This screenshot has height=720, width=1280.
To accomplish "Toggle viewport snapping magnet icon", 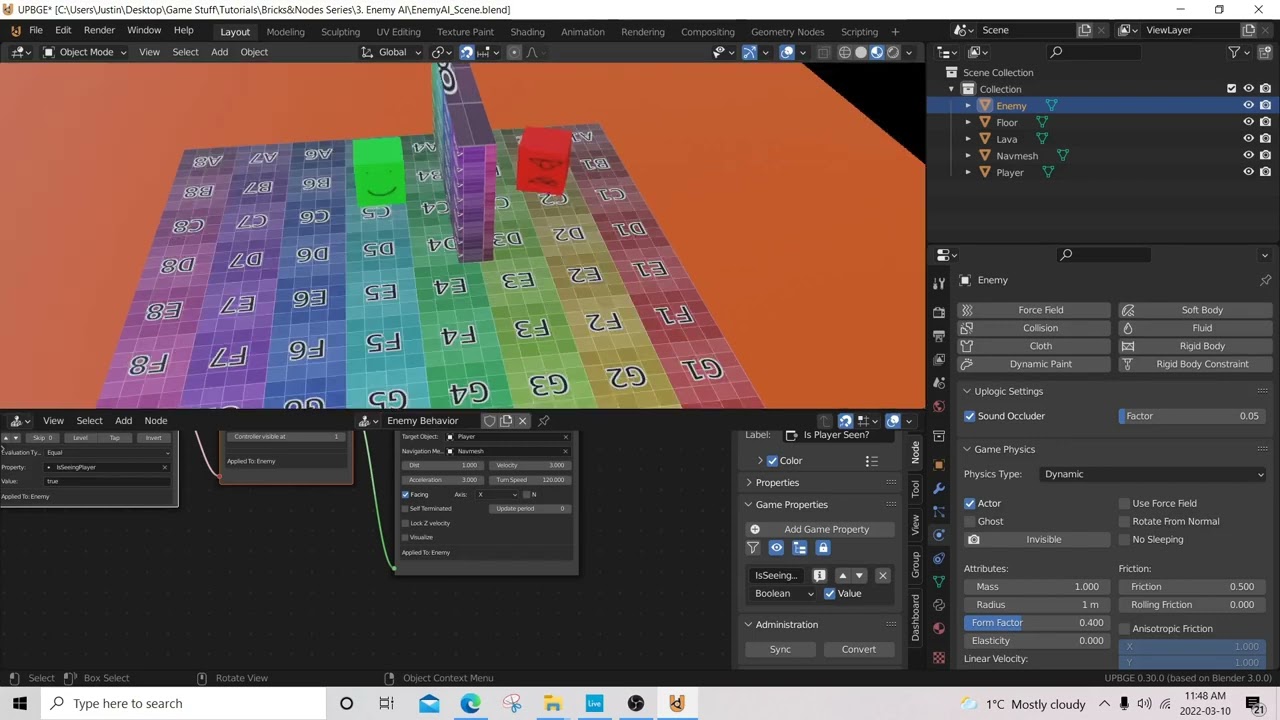I will [467, 52].
